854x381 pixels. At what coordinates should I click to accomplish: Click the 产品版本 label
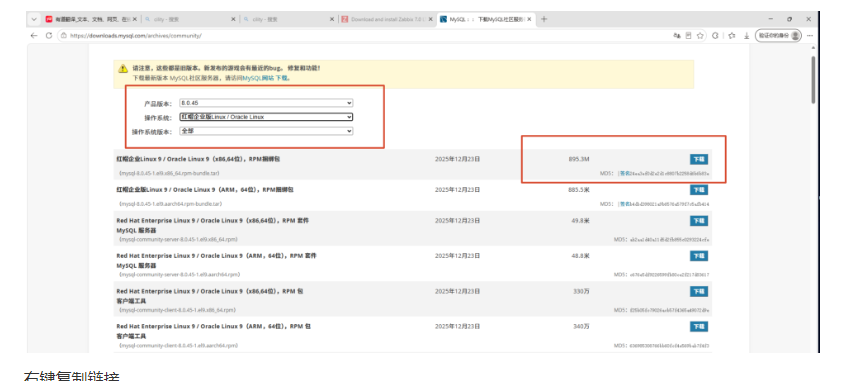tap(158, 103)
